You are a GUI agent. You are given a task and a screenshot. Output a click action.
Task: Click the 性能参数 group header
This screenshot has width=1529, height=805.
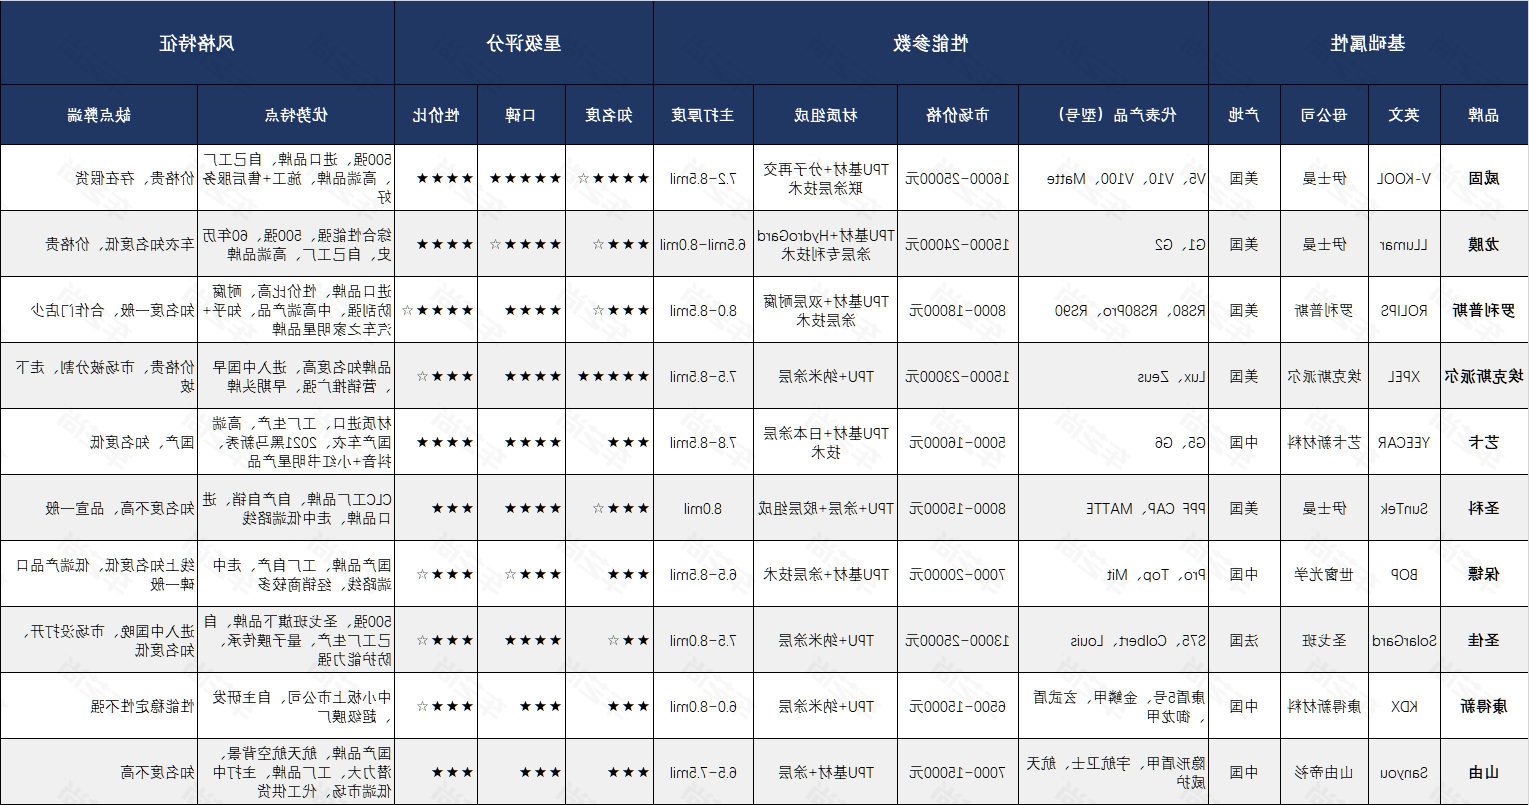931,43
